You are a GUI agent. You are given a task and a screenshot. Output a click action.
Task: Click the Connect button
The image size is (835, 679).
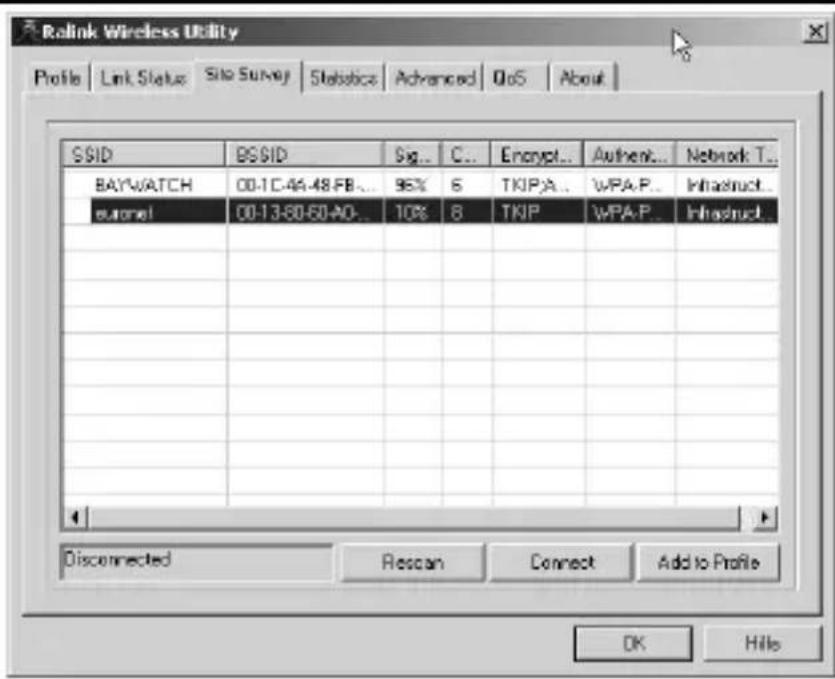click(x=562, y=562)
